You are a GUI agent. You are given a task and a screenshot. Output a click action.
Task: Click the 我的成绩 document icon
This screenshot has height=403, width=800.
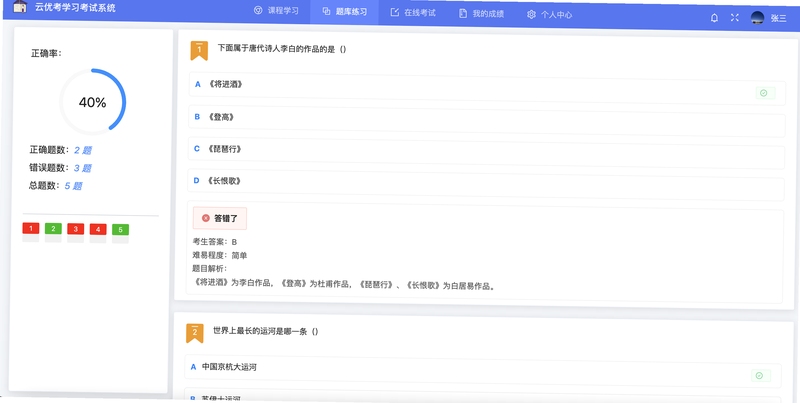click(x=462, y=14)
